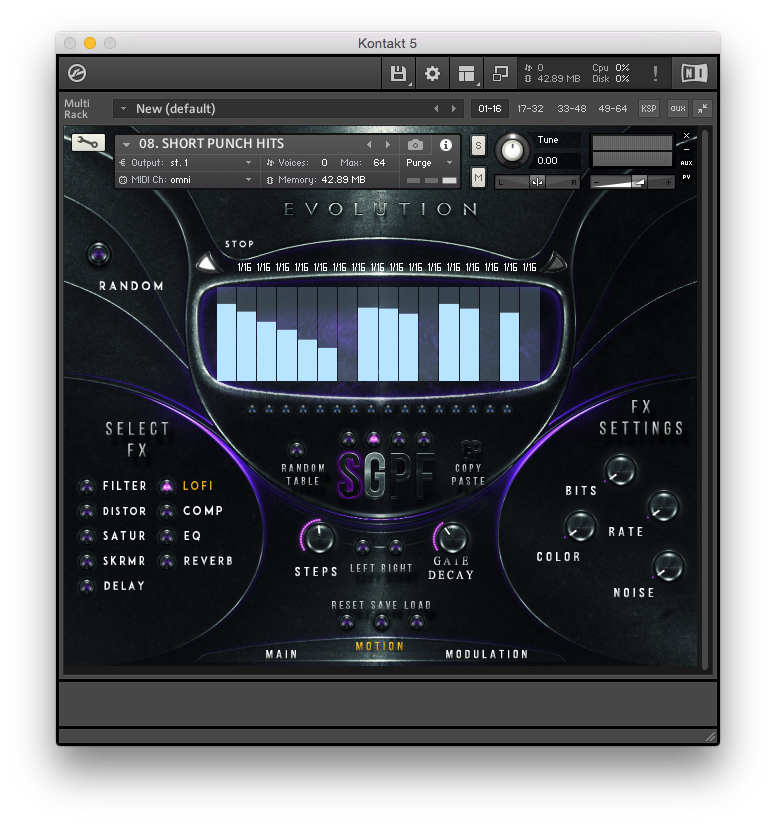Enable the FILTER effect toggle
This screenshot has width=776, height=826.
pyautogui.click(x=87, y=486)
